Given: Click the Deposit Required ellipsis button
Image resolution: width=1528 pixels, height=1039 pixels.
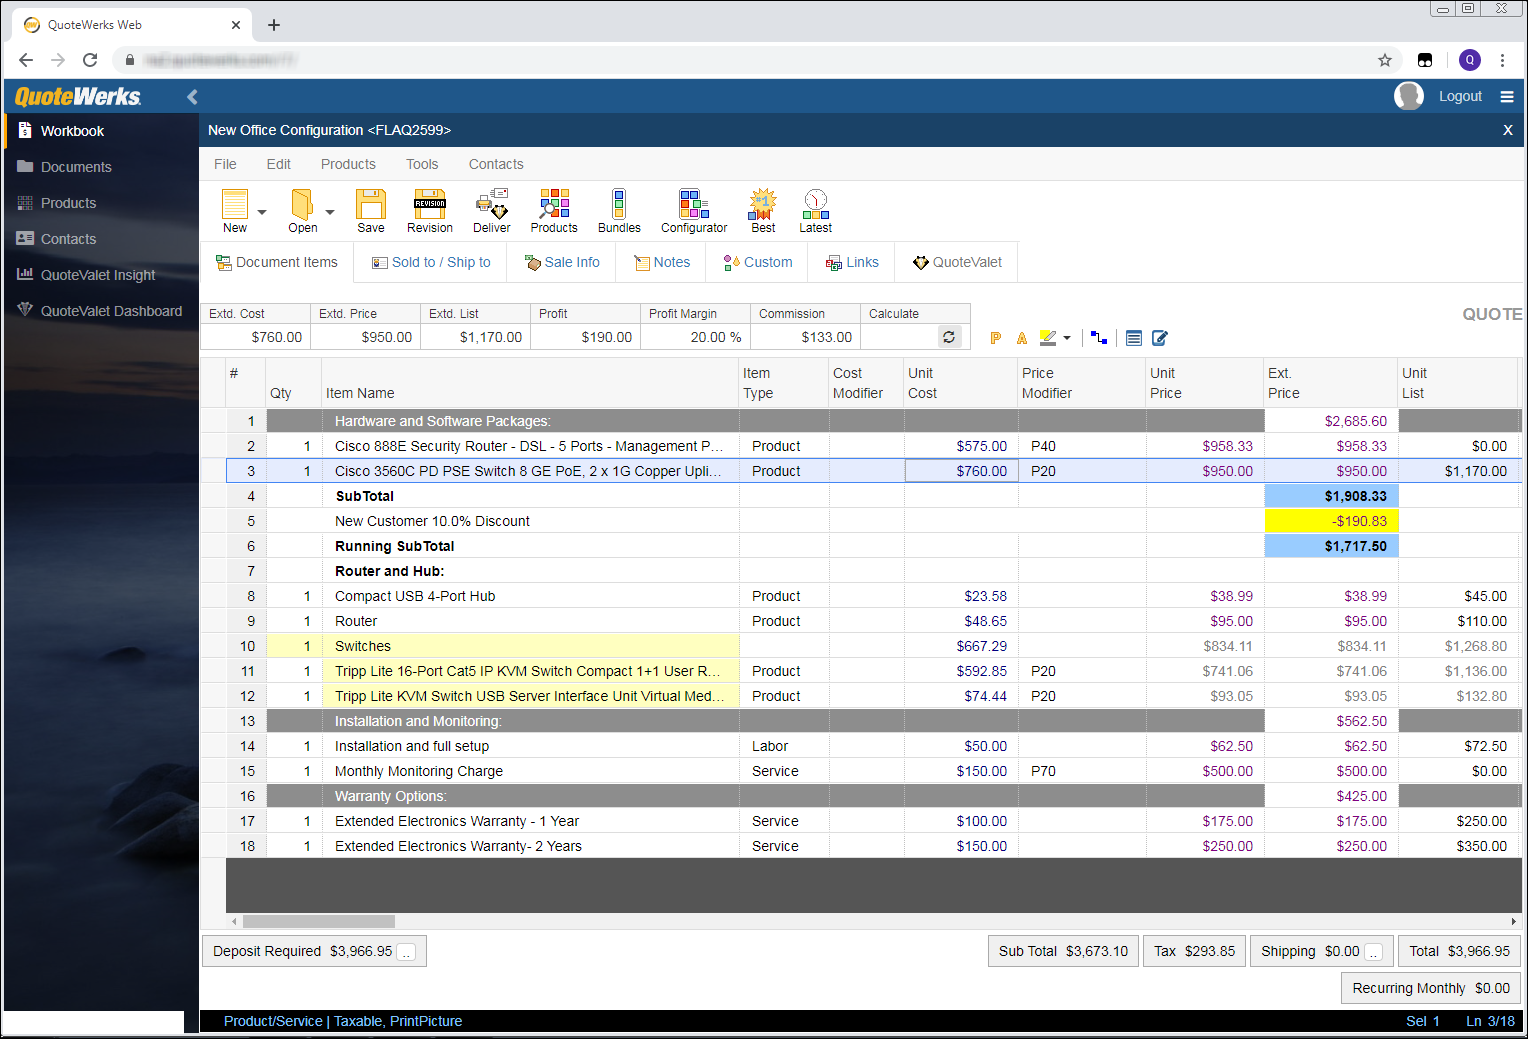Looking at the screenshot, I should pos(407,952).
